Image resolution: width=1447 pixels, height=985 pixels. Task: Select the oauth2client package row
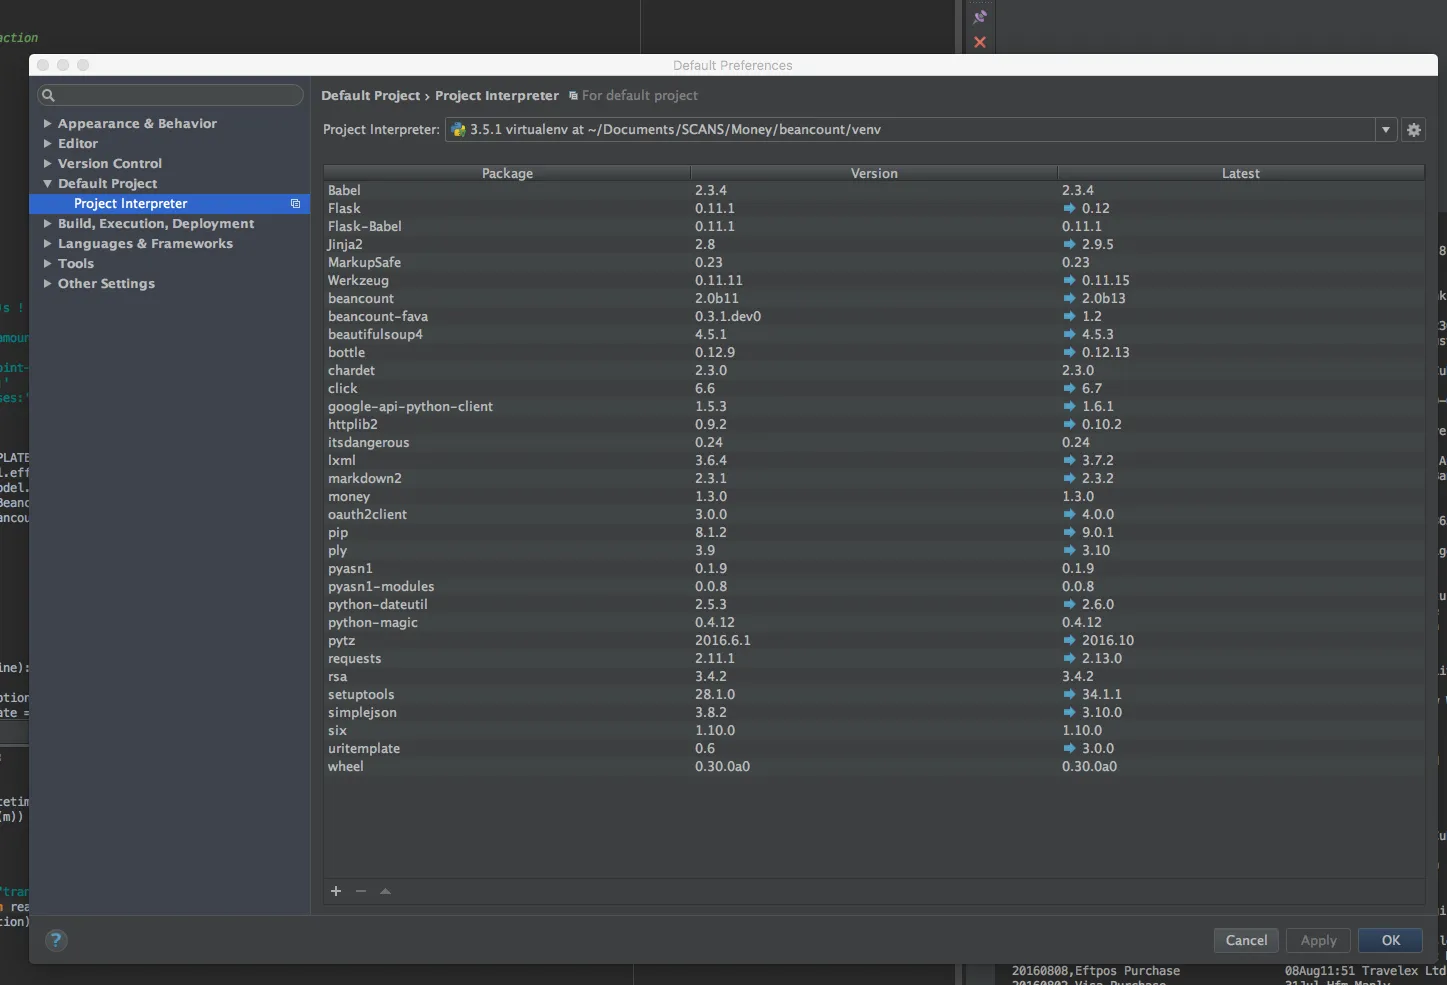tap(874, 514)
